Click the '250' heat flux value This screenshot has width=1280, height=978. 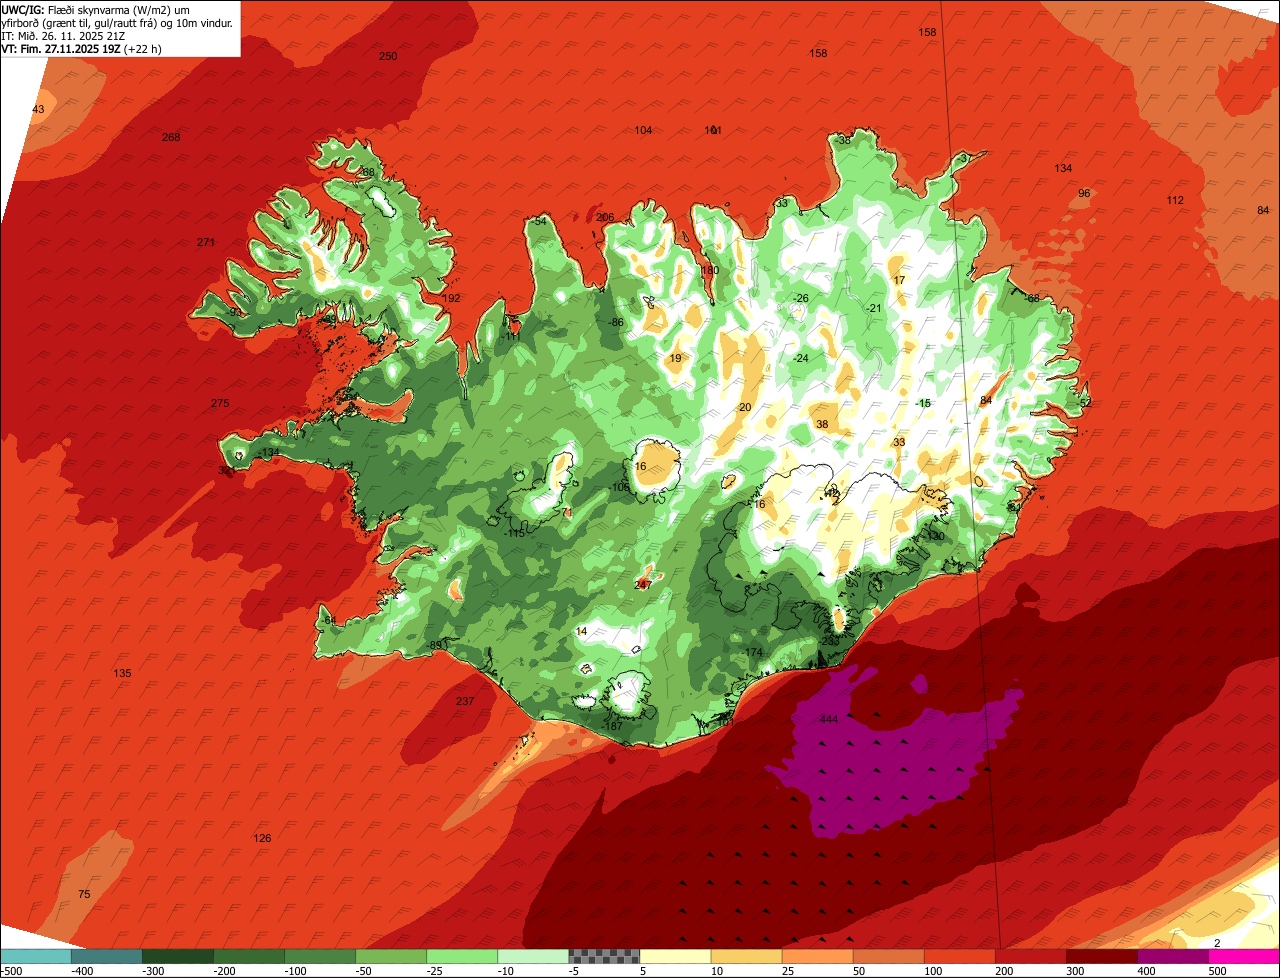[x=388, y=56]
